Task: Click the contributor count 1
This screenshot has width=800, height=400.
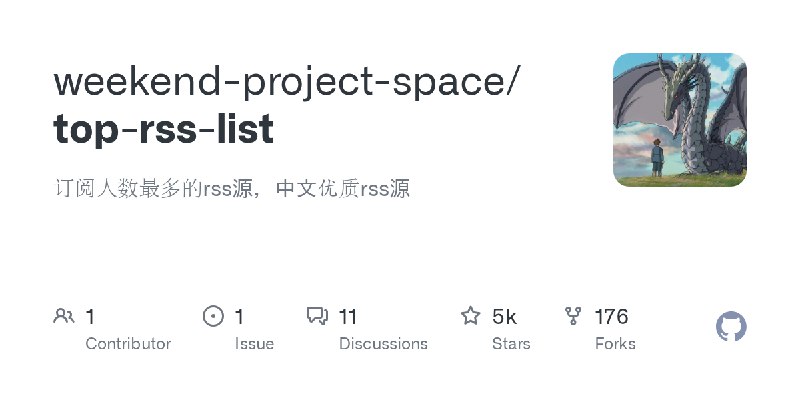Action: tap(90, 317)
